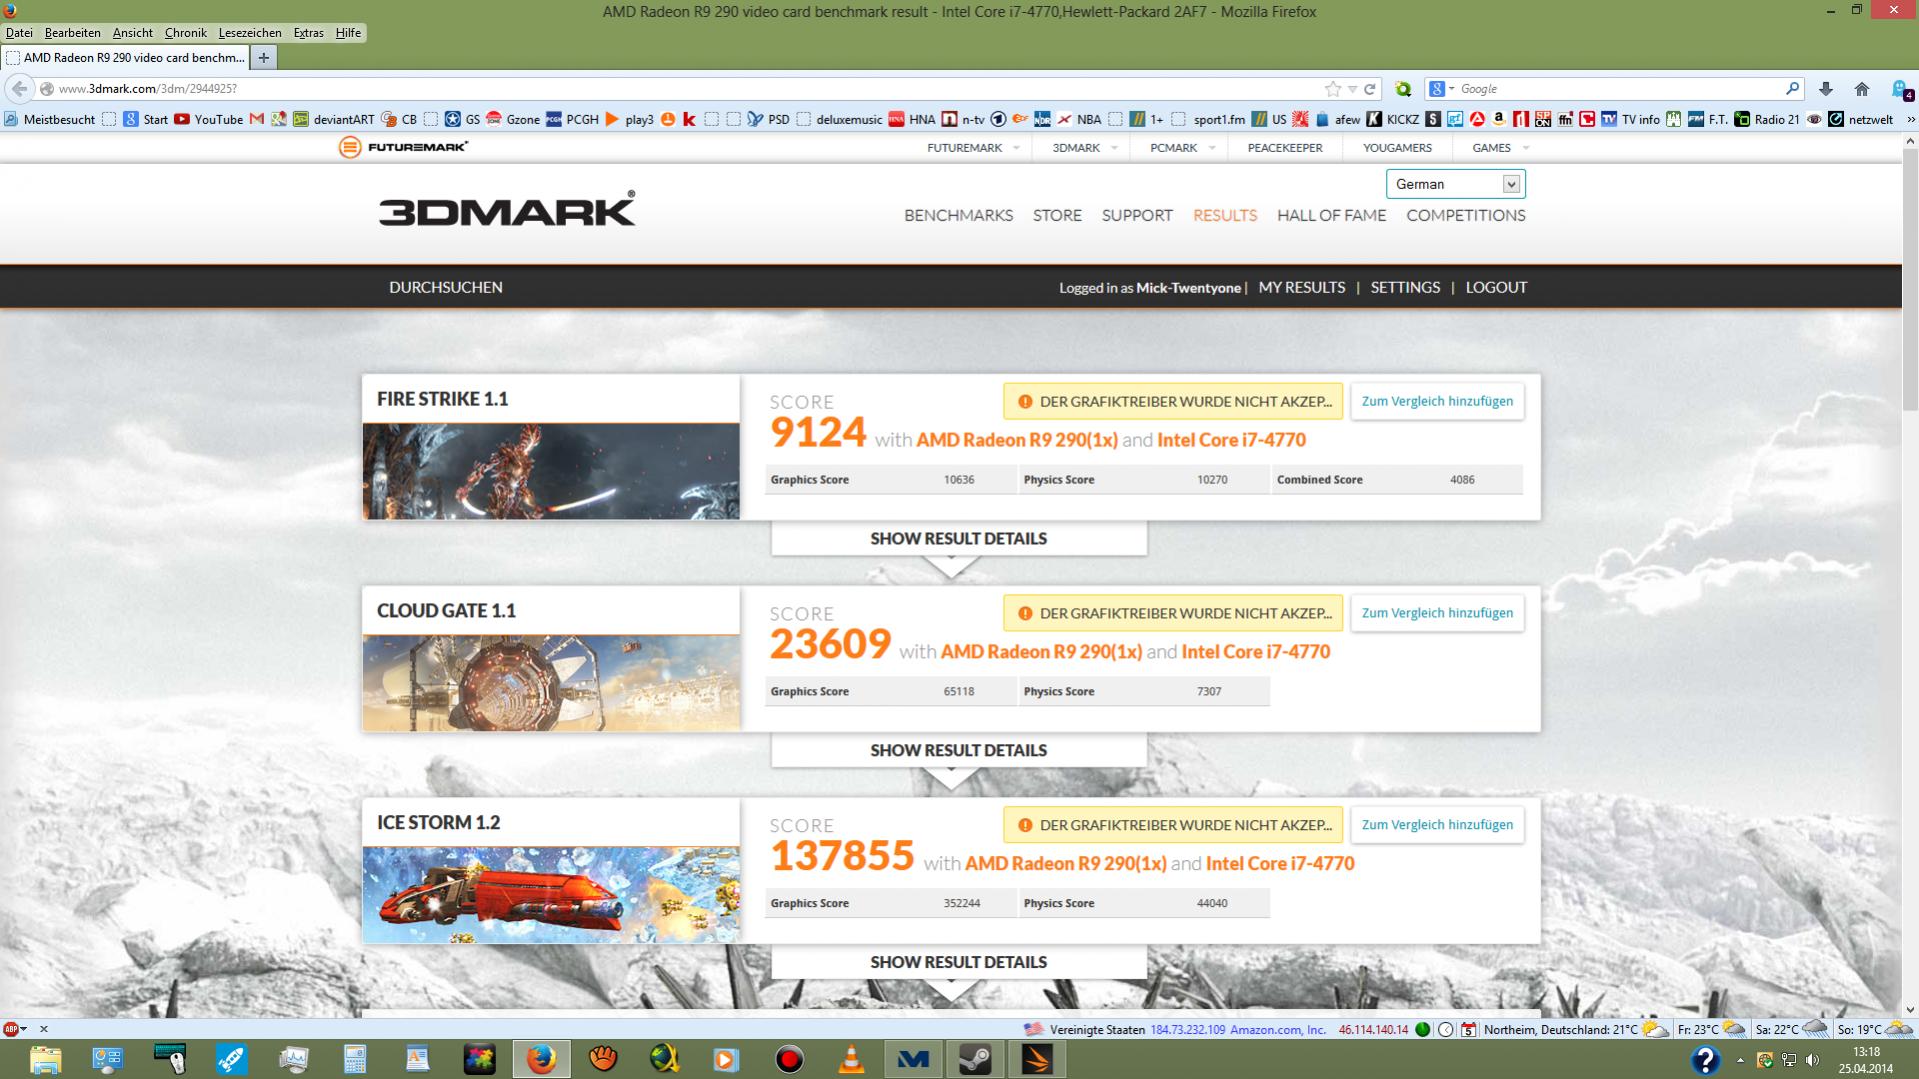Image resolution: width=1919 pixels, height=1079 pixels.
Task: Click the Ice Storm thumbnail image
Action: pos(551,895)
